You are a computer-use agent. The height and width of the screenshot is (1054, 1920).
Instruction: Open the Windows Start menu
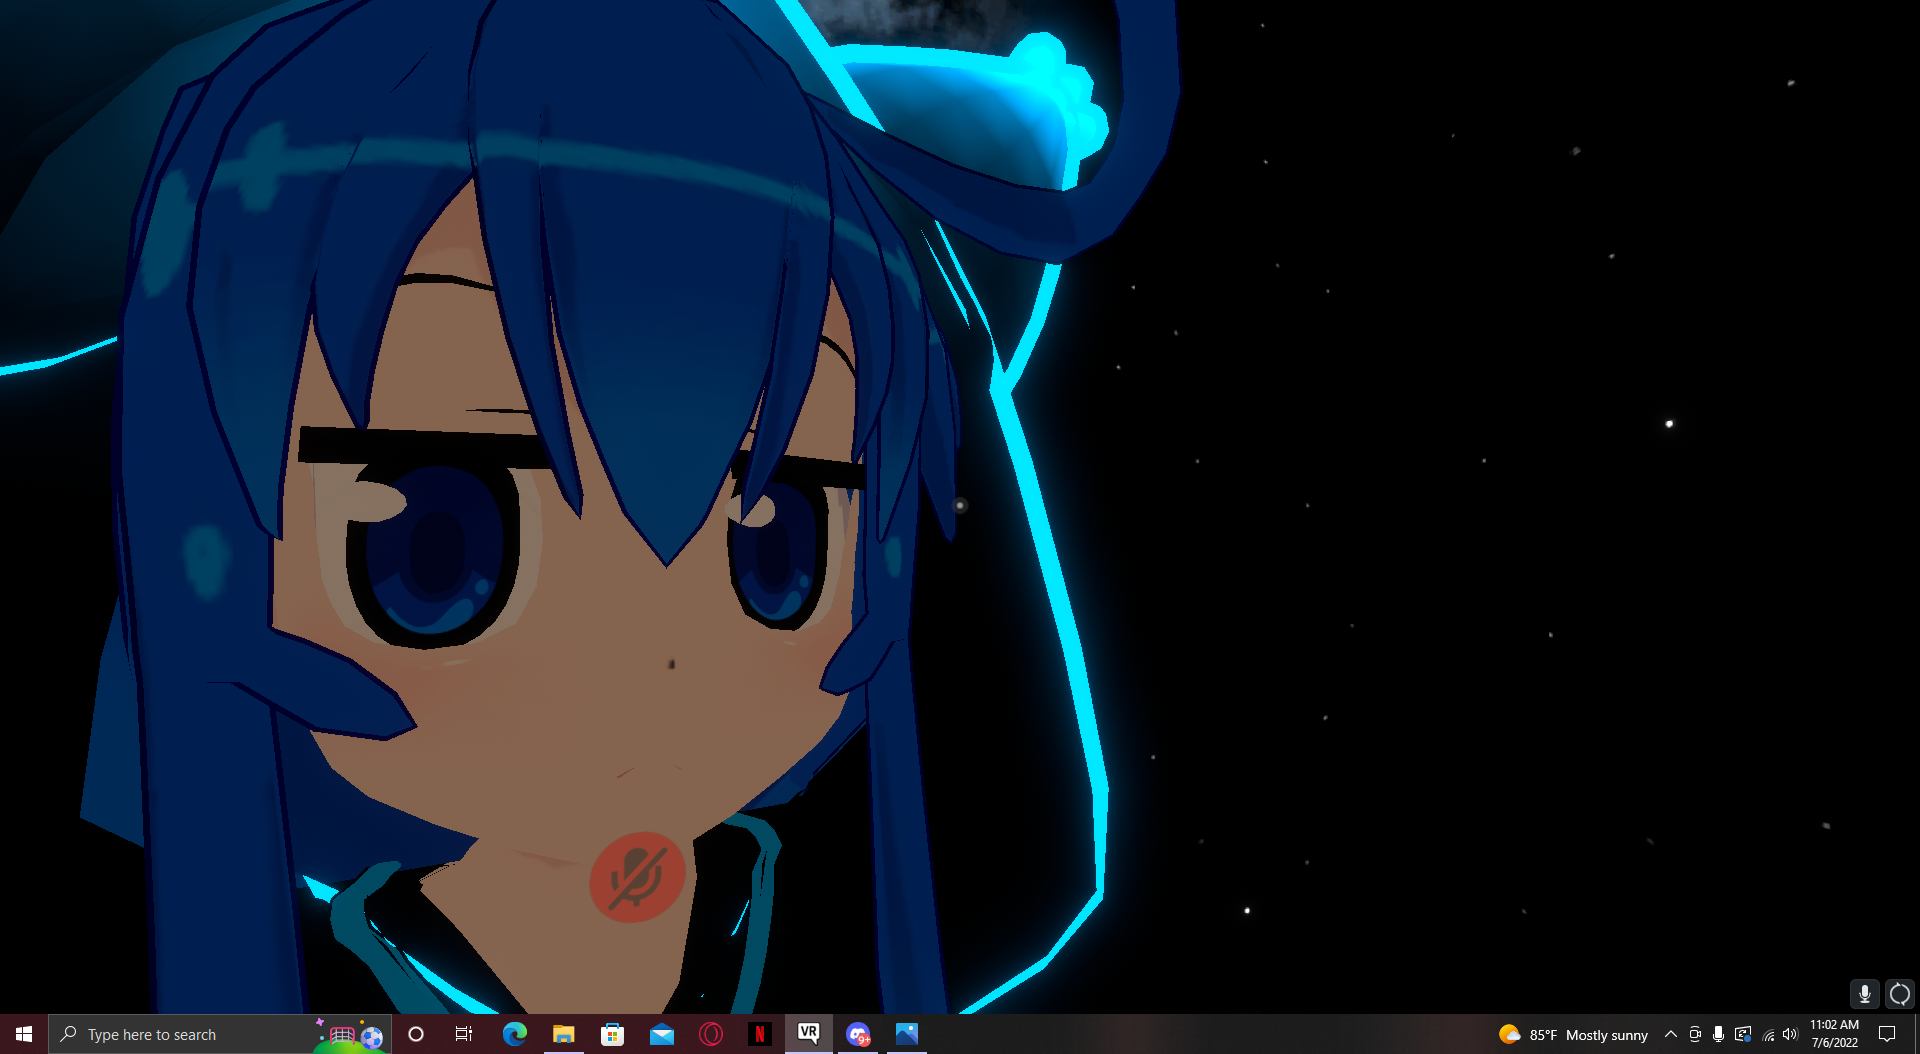click(x=24, y=1034)
